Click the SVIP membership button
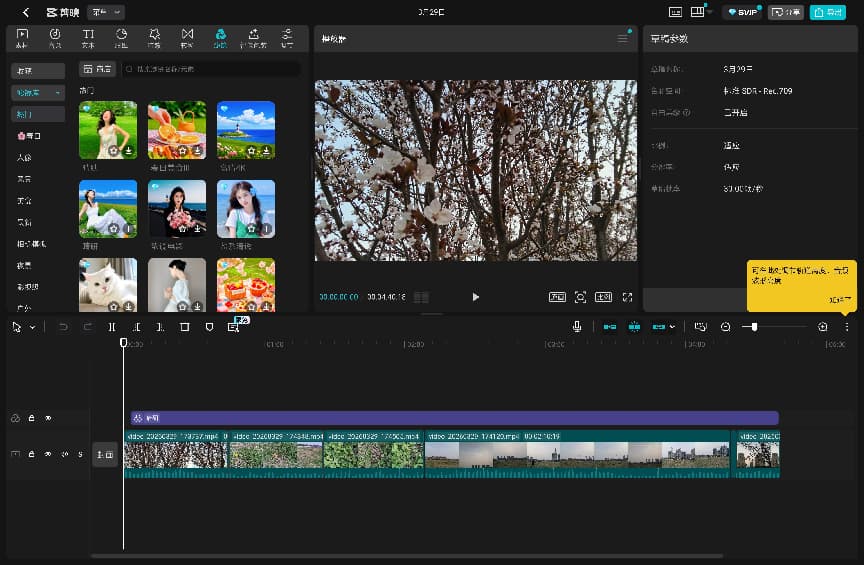Screen dimensions: 864x565 (x=744, y=12)
